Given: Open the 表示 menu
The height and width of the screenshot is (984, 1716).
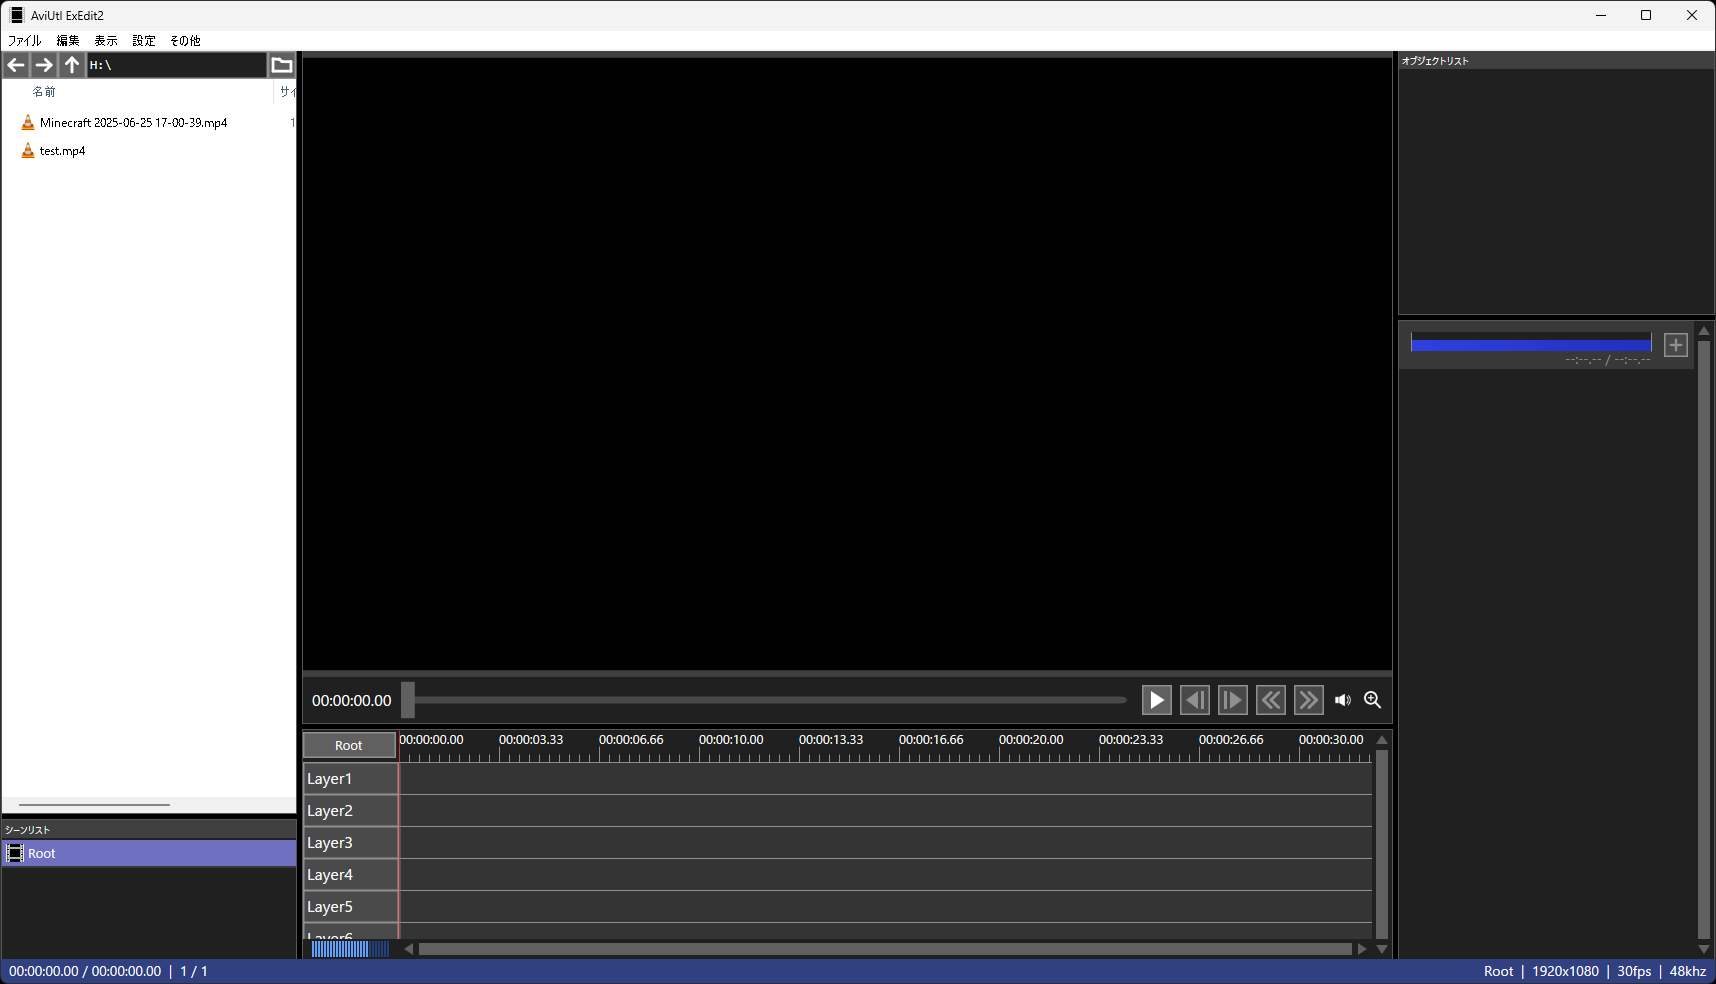Looking at the screenshot, I should pos(106,41).
